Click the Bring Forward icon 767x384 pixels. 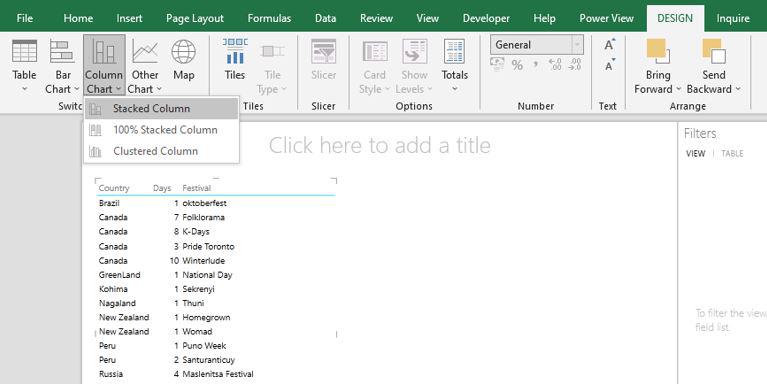click(657, 51)
